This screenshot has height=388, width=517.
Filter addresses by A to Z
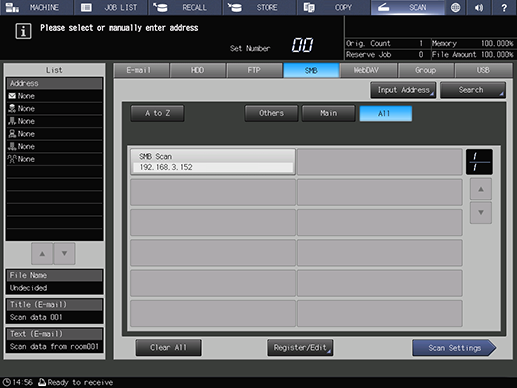point(157,113)
